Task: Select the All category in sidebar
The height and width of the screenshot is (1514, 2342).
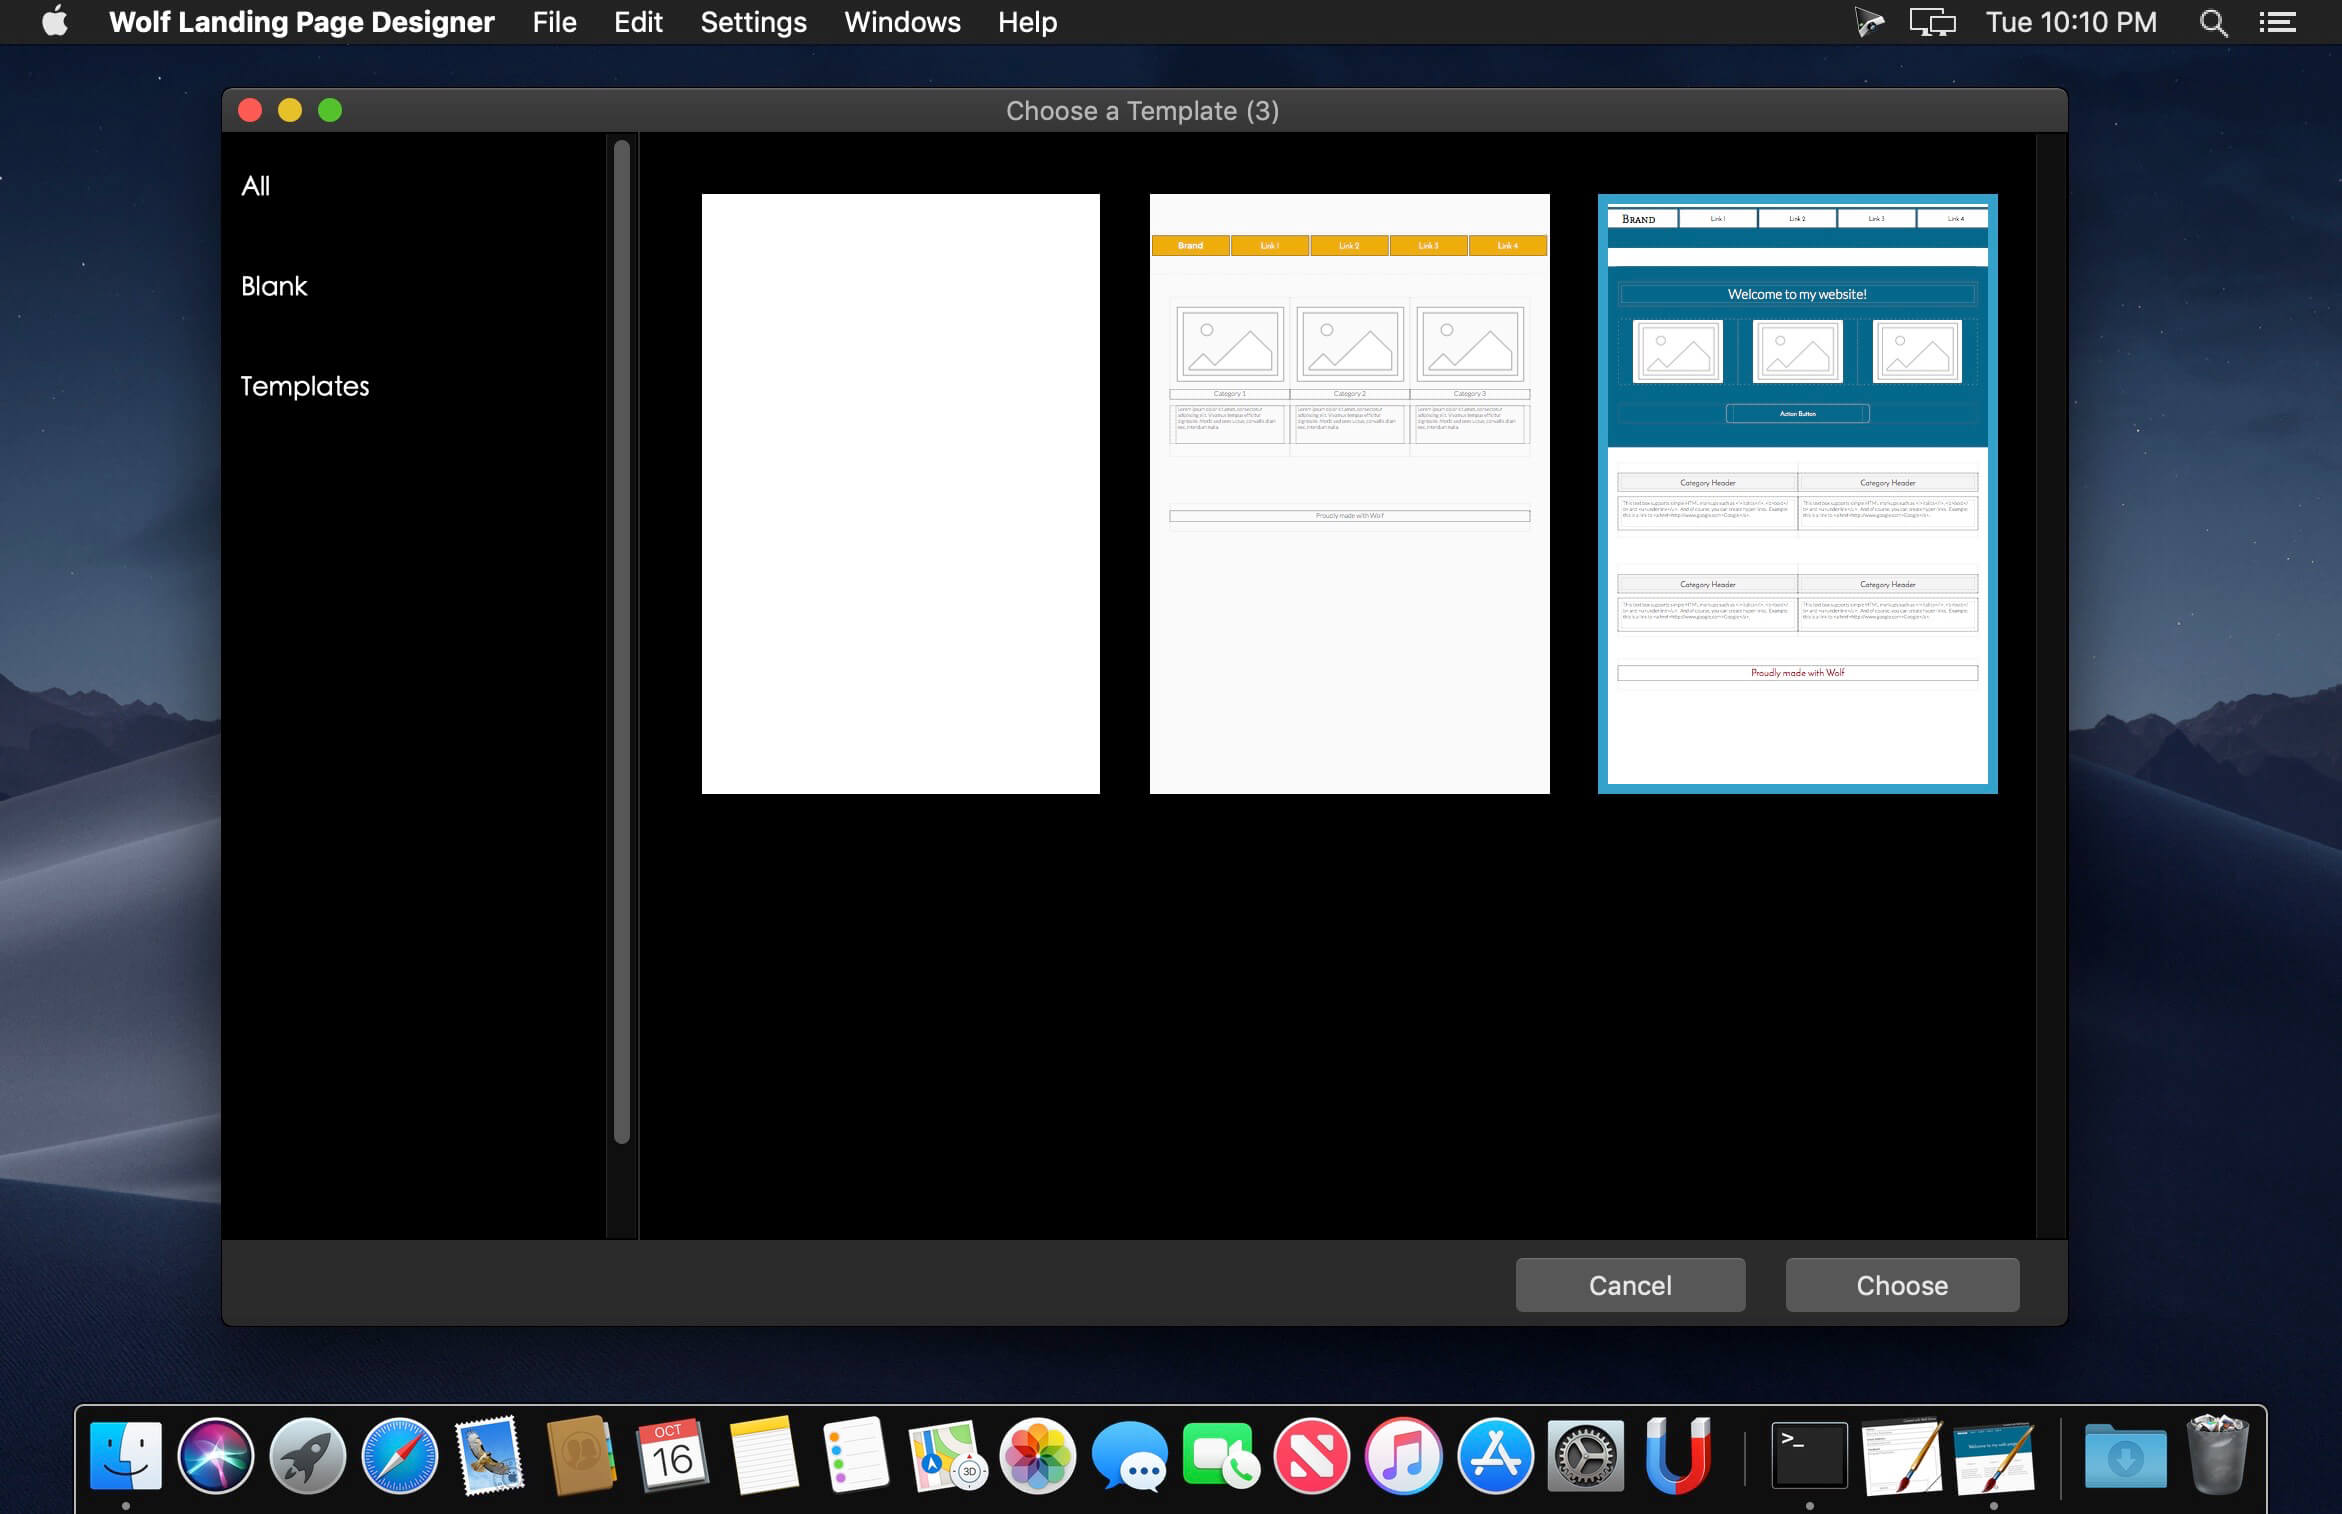Action: click(254, 186)
